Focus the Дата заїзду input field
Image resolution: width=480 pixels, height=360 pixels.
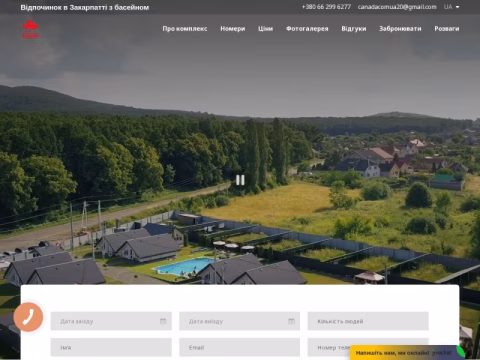coord(111,321)
